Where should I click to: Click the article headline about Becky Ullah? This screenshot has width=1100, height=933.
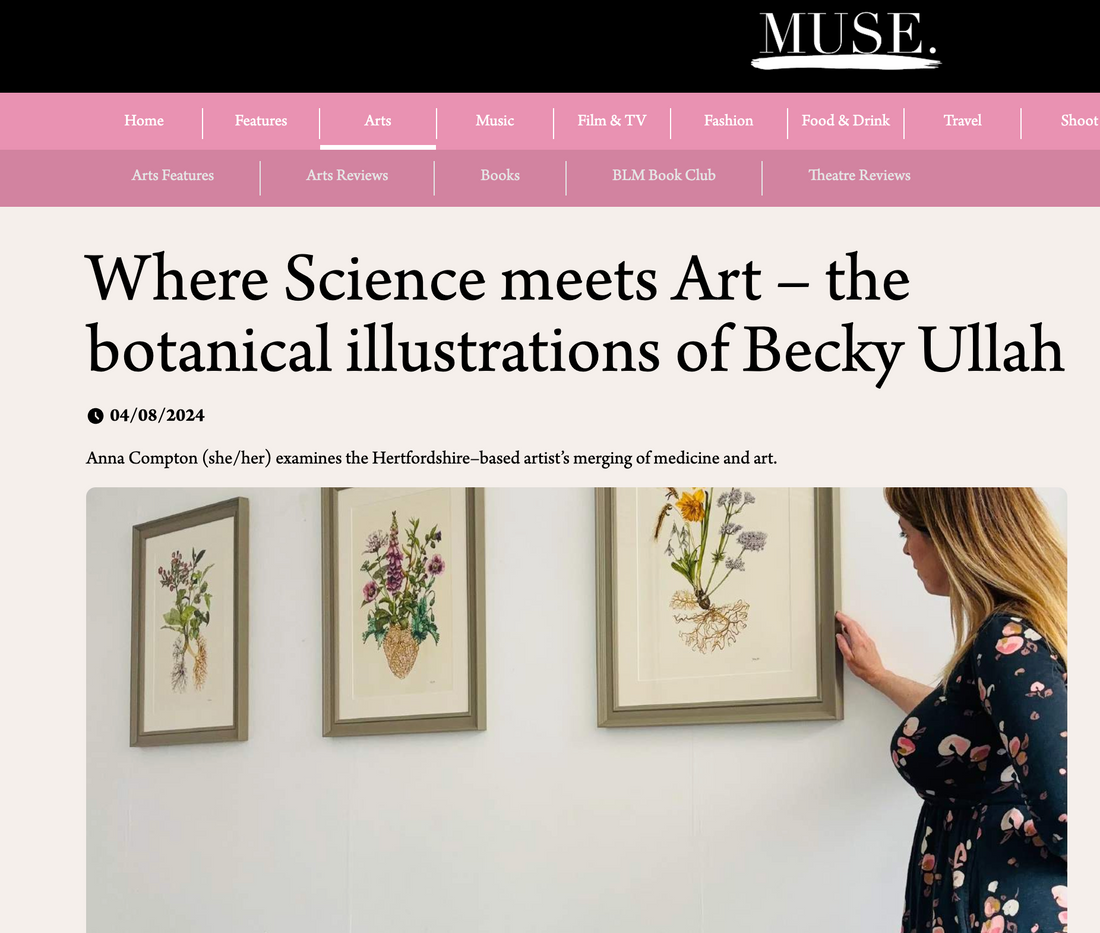[x=575, y=313]
